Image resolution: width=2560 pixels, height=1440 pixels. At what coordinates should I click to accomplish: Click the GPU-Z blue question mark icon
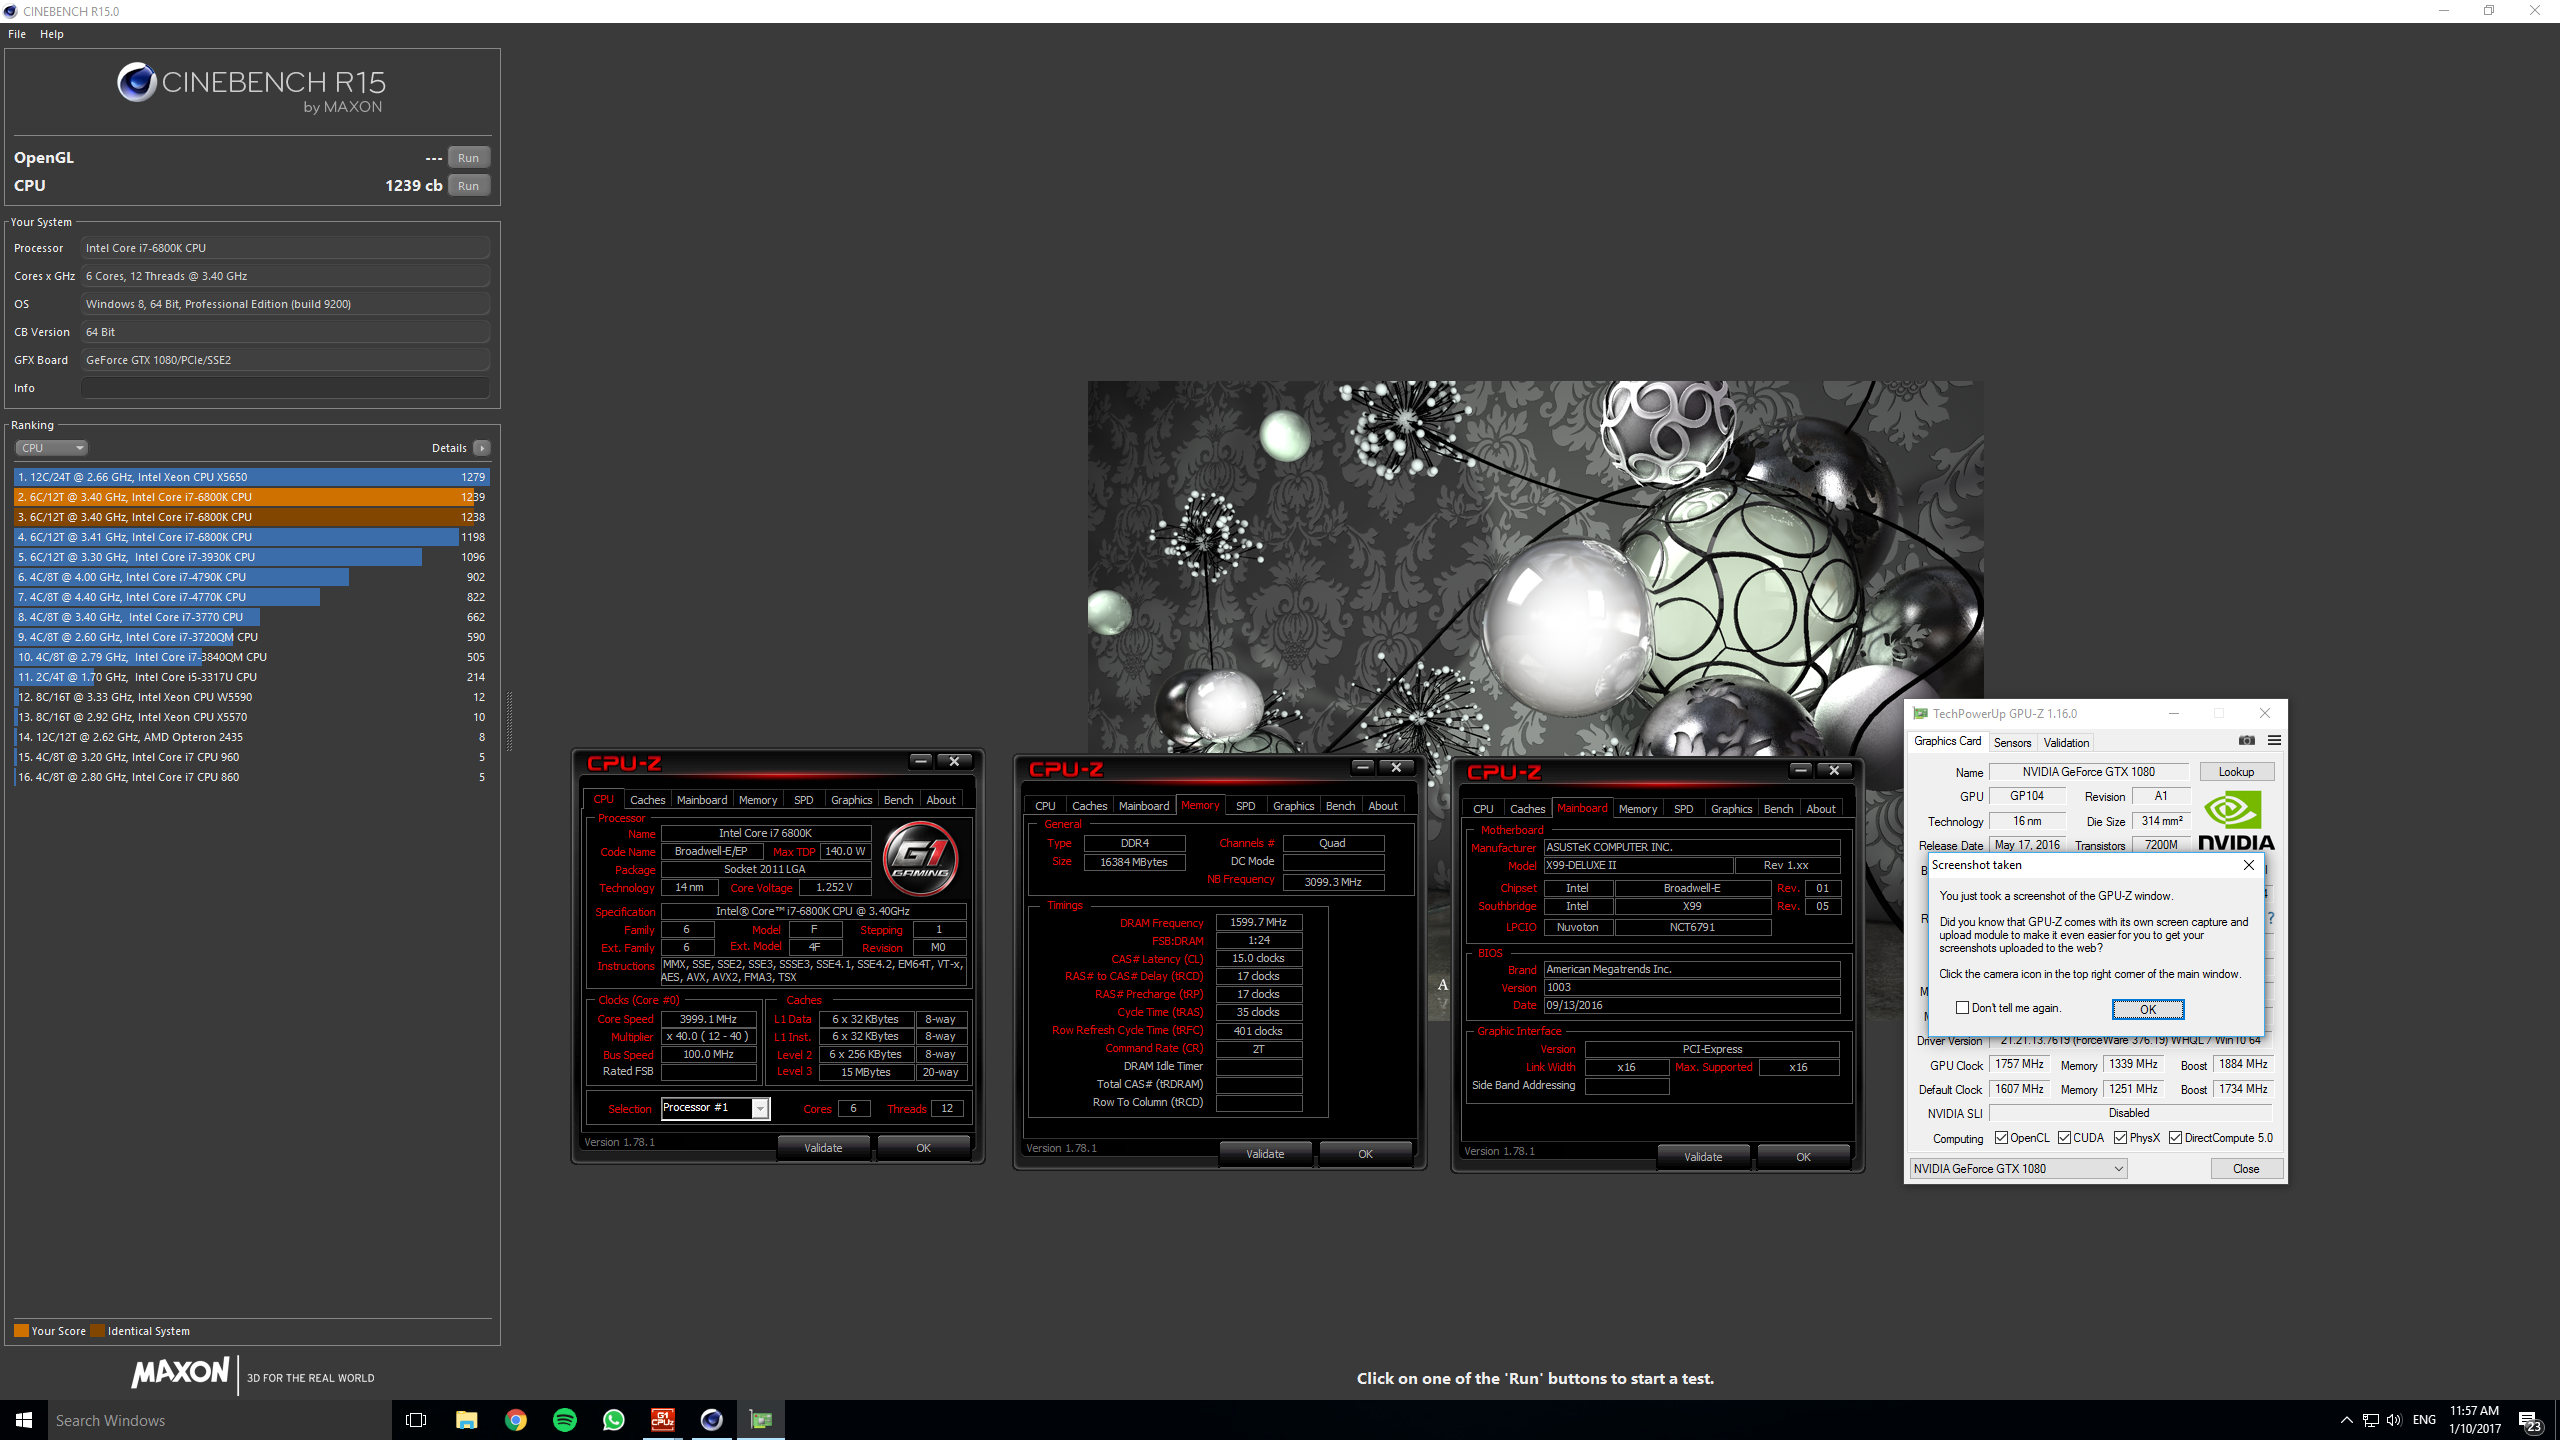click(x=2271, y=917)
